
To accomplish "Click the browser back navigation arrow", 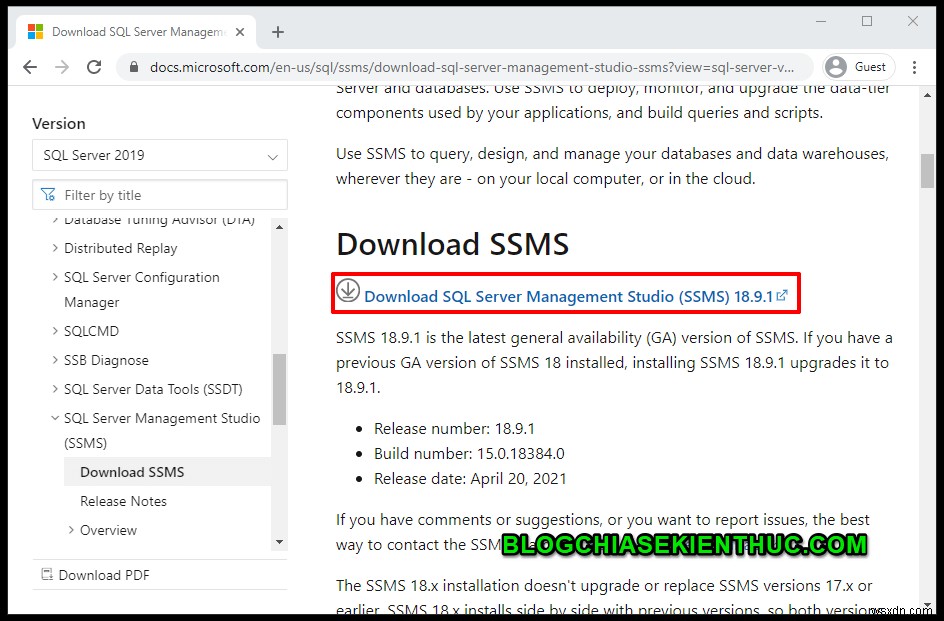I will click(29, 66).
